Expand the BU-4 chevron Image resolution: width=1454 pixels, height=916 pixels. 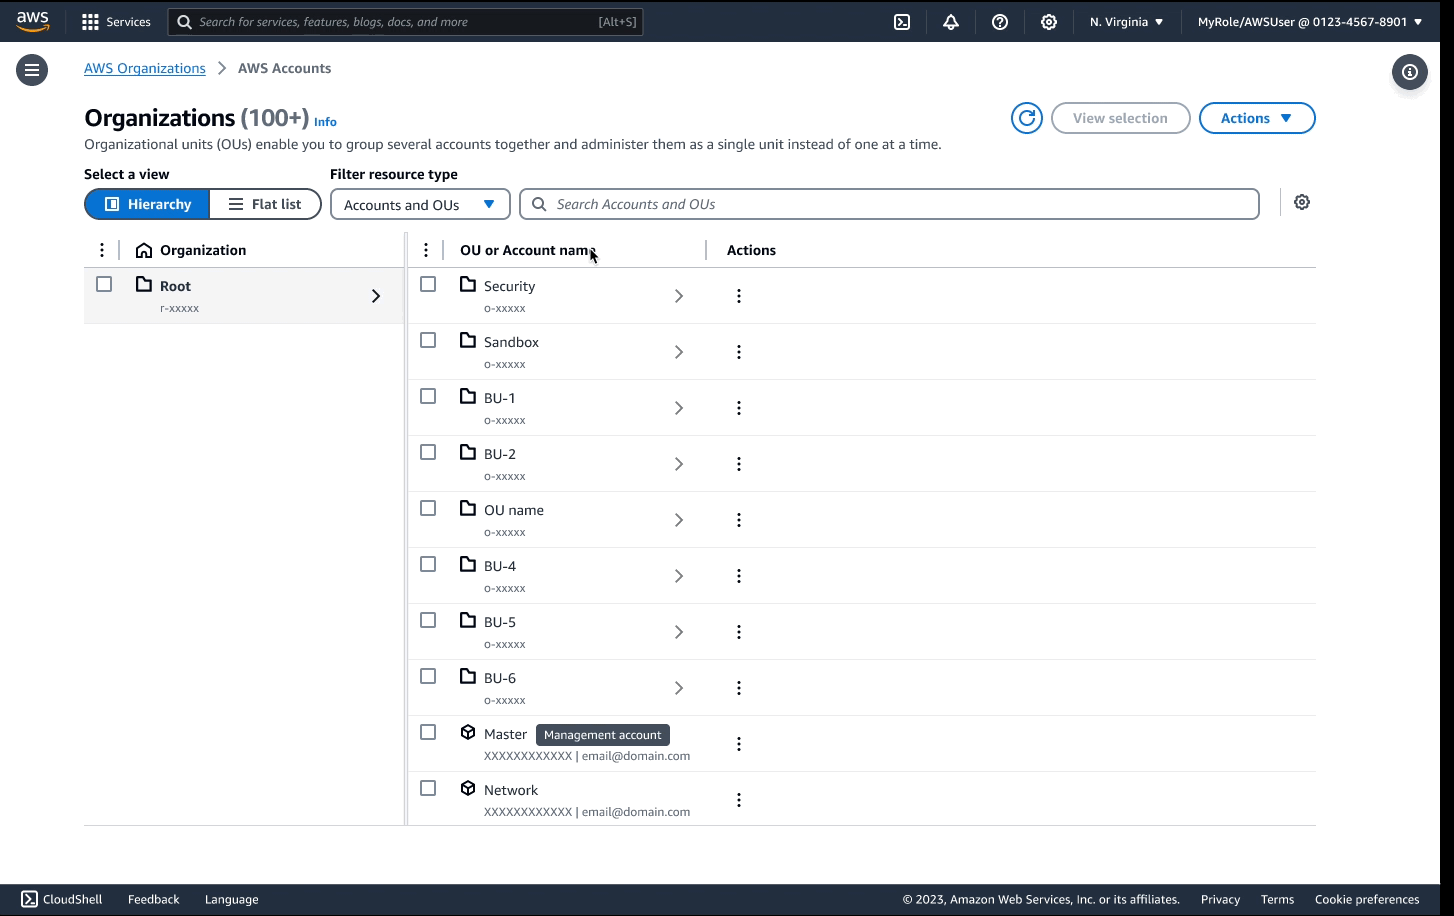coord(679,576)
